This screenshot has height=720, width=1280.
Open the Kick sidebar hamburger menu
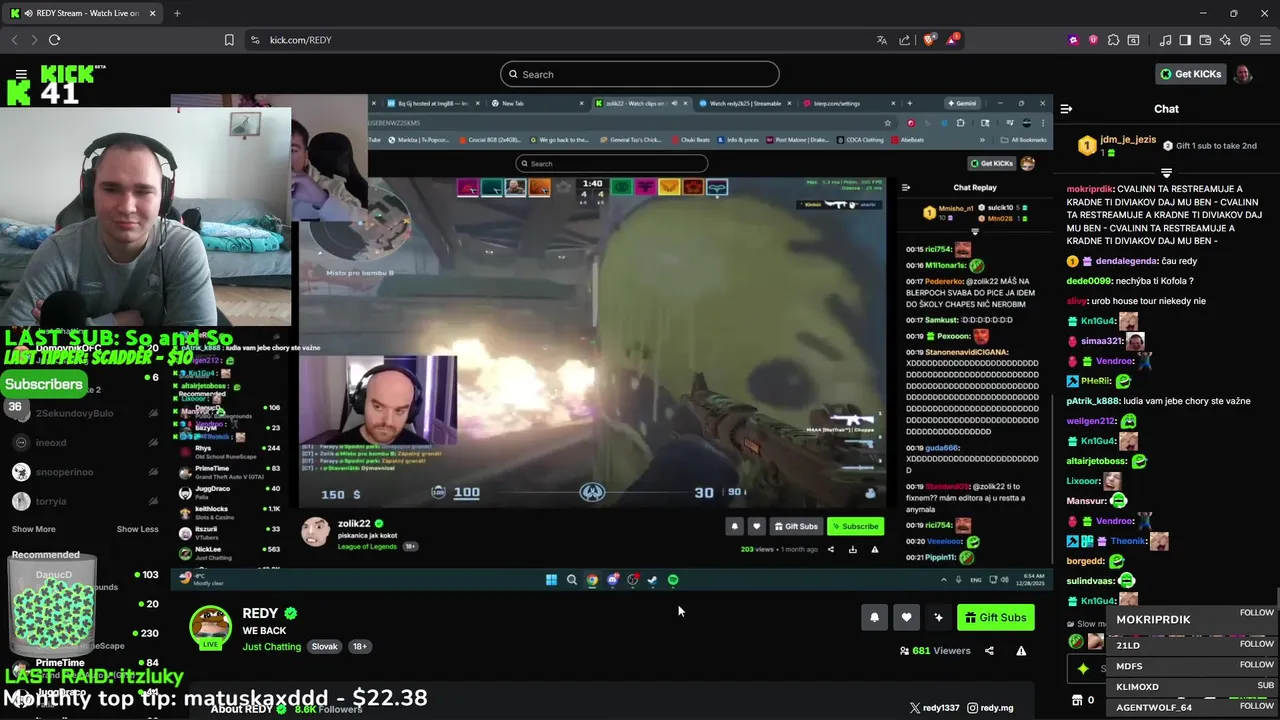tap(21, 74)
